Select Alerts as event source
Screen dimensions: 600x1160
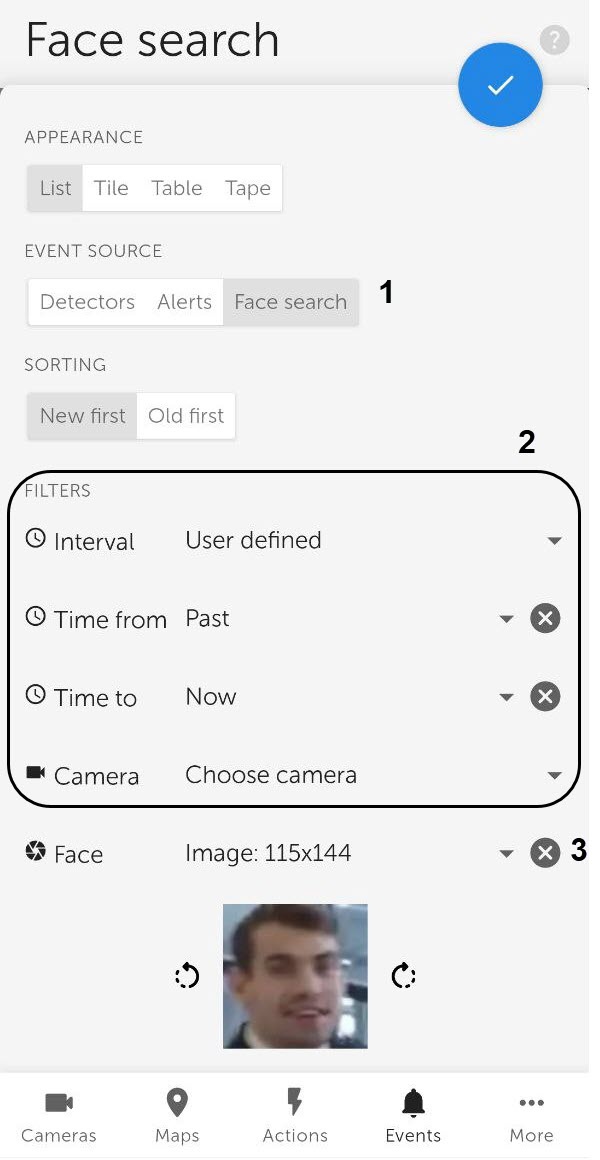click(x=184, y=302)
